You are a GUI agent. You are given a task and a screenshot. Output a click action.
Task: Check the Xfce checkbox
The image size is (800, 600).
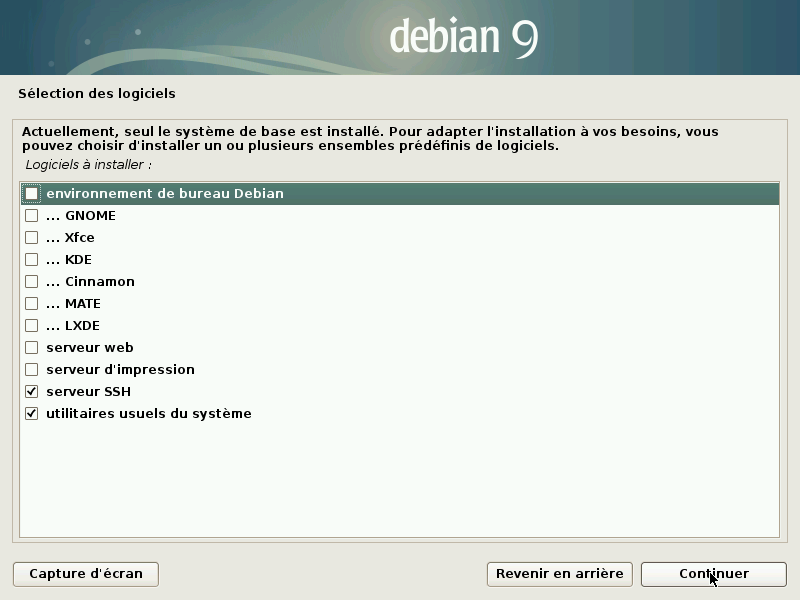[x=29, y=237]
